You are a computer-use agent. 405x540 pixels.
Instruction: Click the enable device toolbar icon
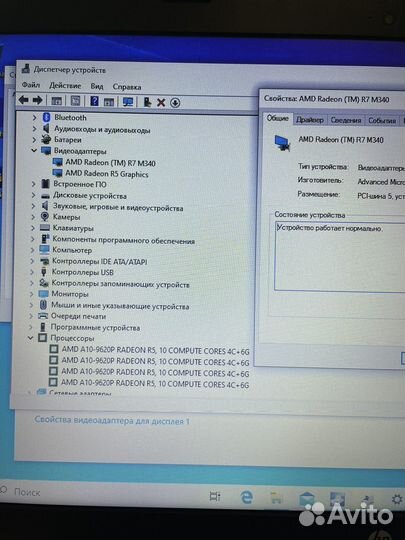click(147, 102)
